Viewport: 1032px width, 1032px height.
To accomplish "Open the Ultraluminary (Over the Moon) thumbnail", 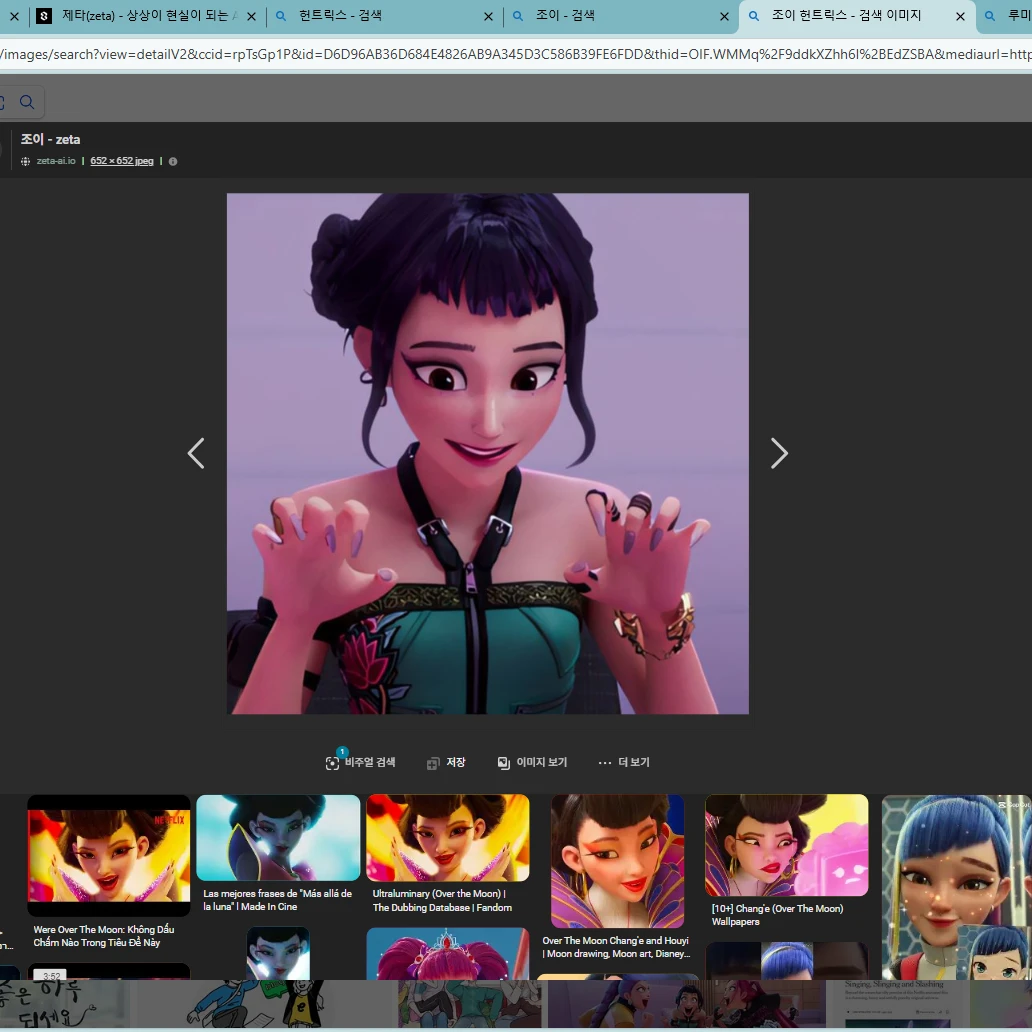I will pyautogui.click(x=448, y=837).
